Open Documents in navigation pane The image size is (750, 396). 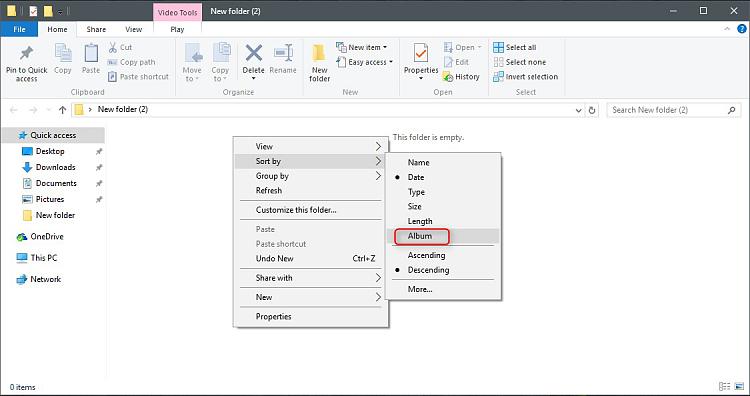tap(56, 183)
